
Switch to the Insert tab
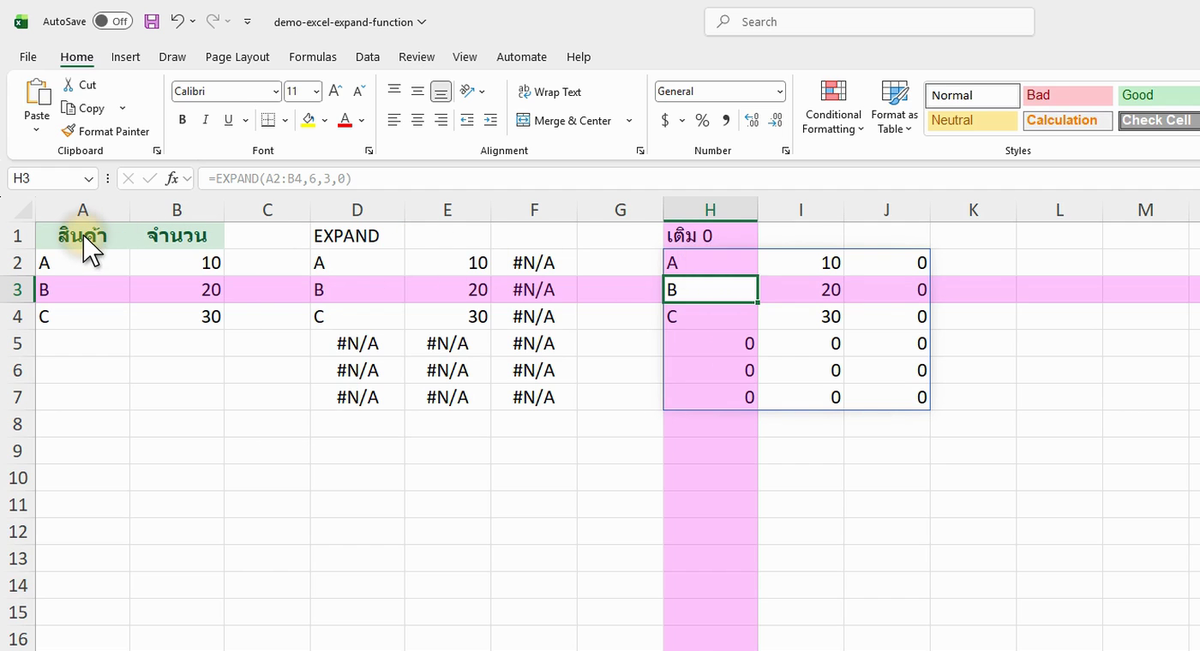point(126,57)
